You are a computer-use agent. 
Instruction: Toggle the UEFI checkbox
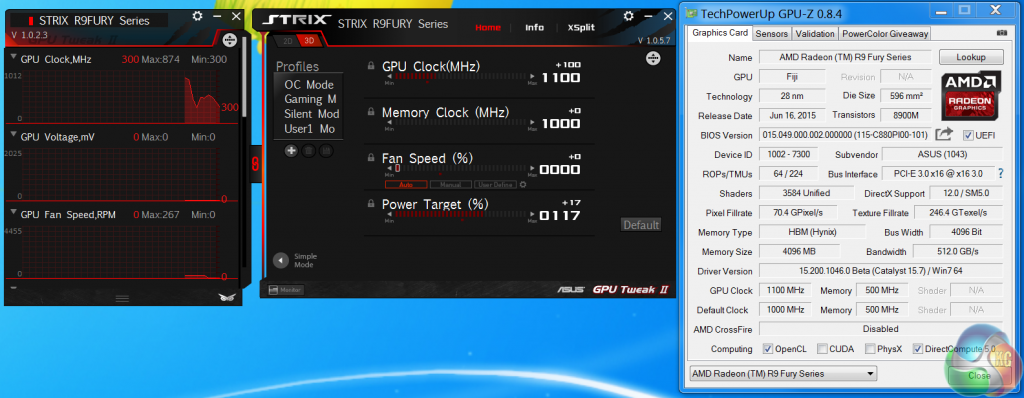coord(968,135)
